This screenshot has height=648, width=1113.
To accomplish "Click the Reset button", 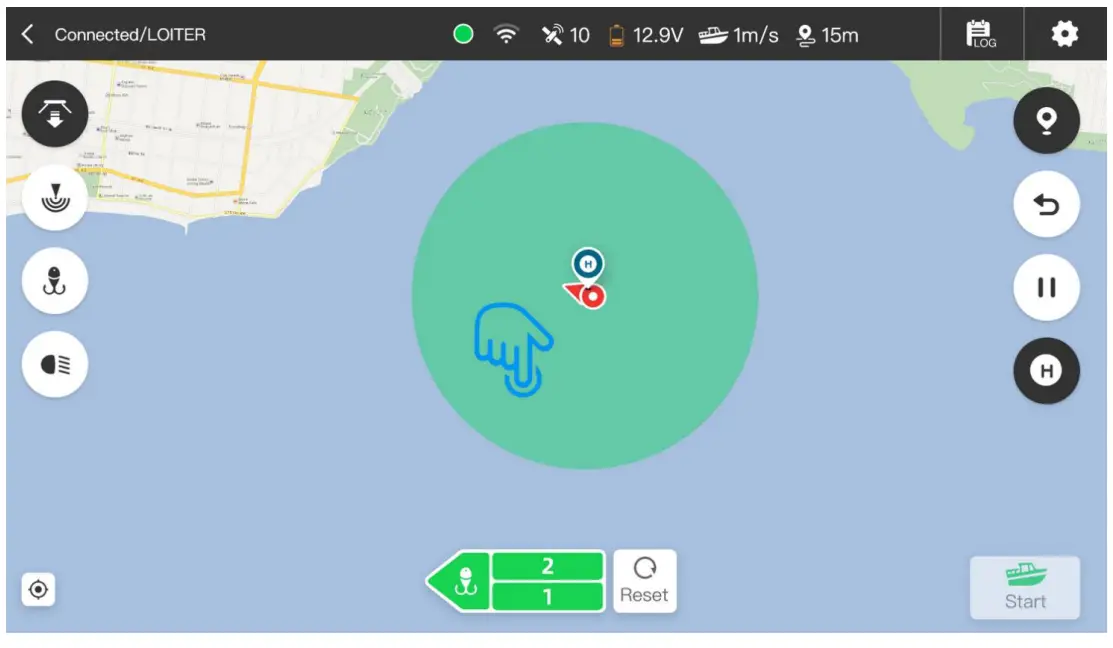I will [645, 581].
